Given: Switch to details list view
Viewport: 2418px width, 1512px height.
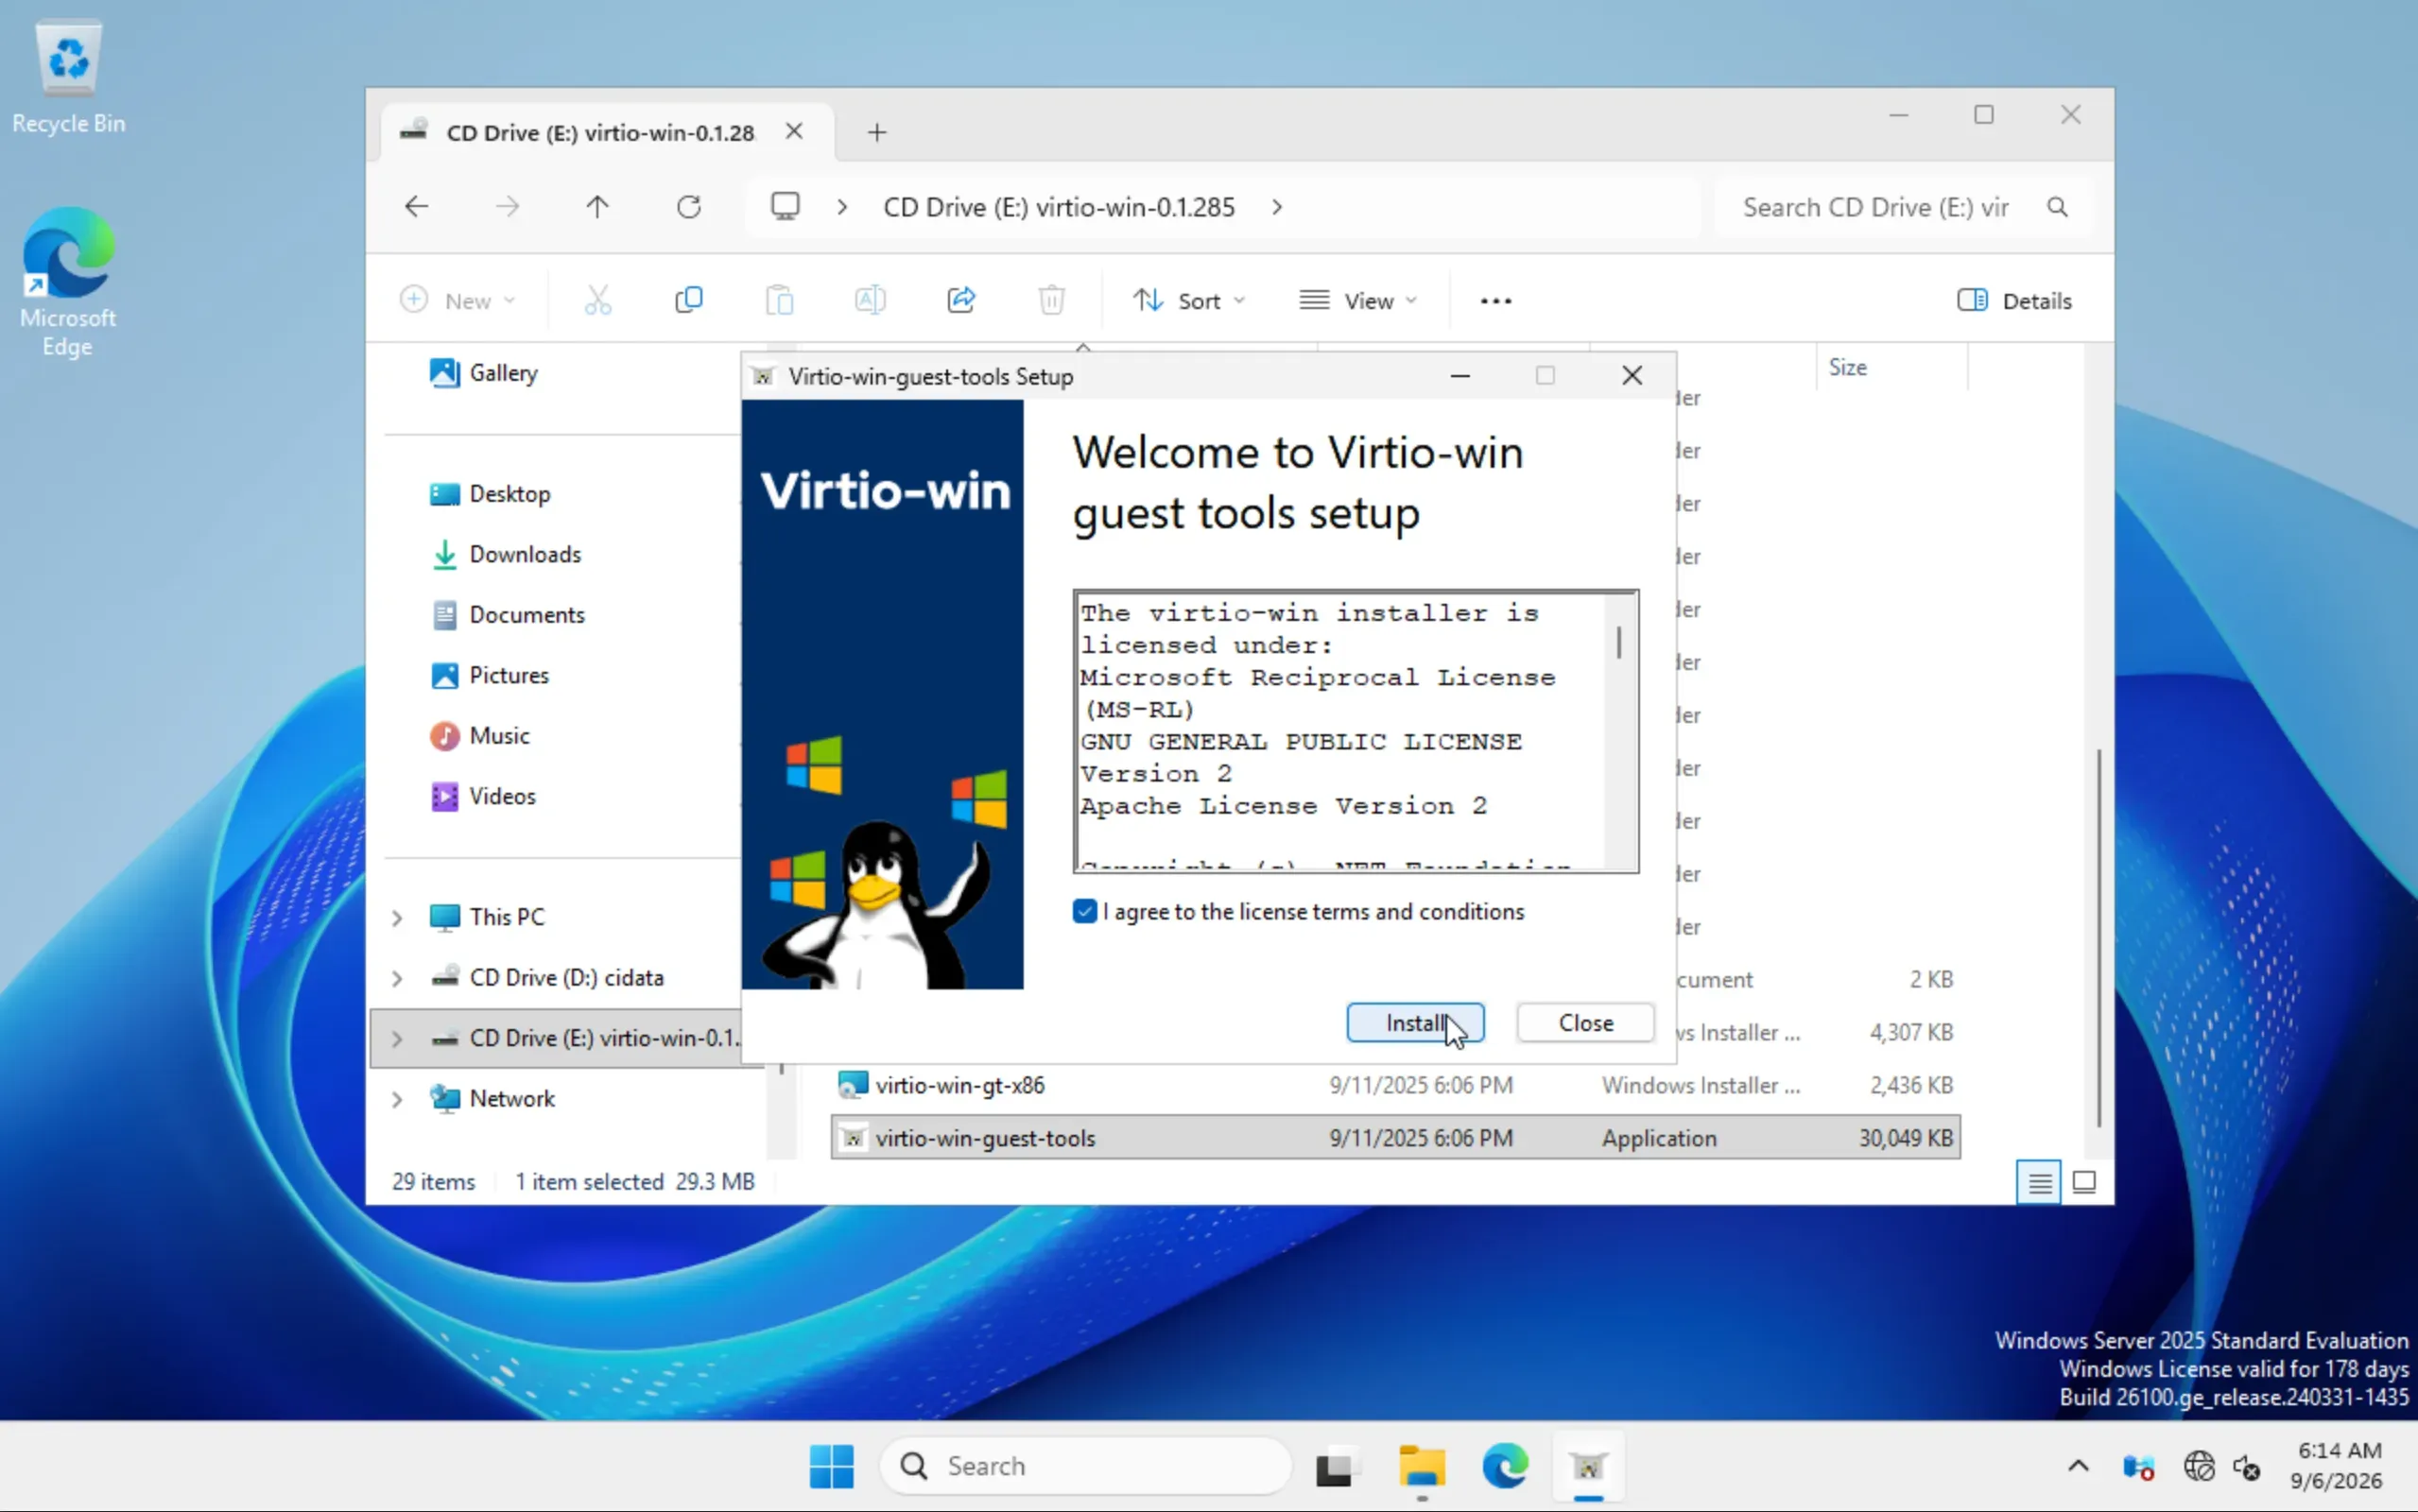Looking at the screenshot, I should (2039, 1183).
